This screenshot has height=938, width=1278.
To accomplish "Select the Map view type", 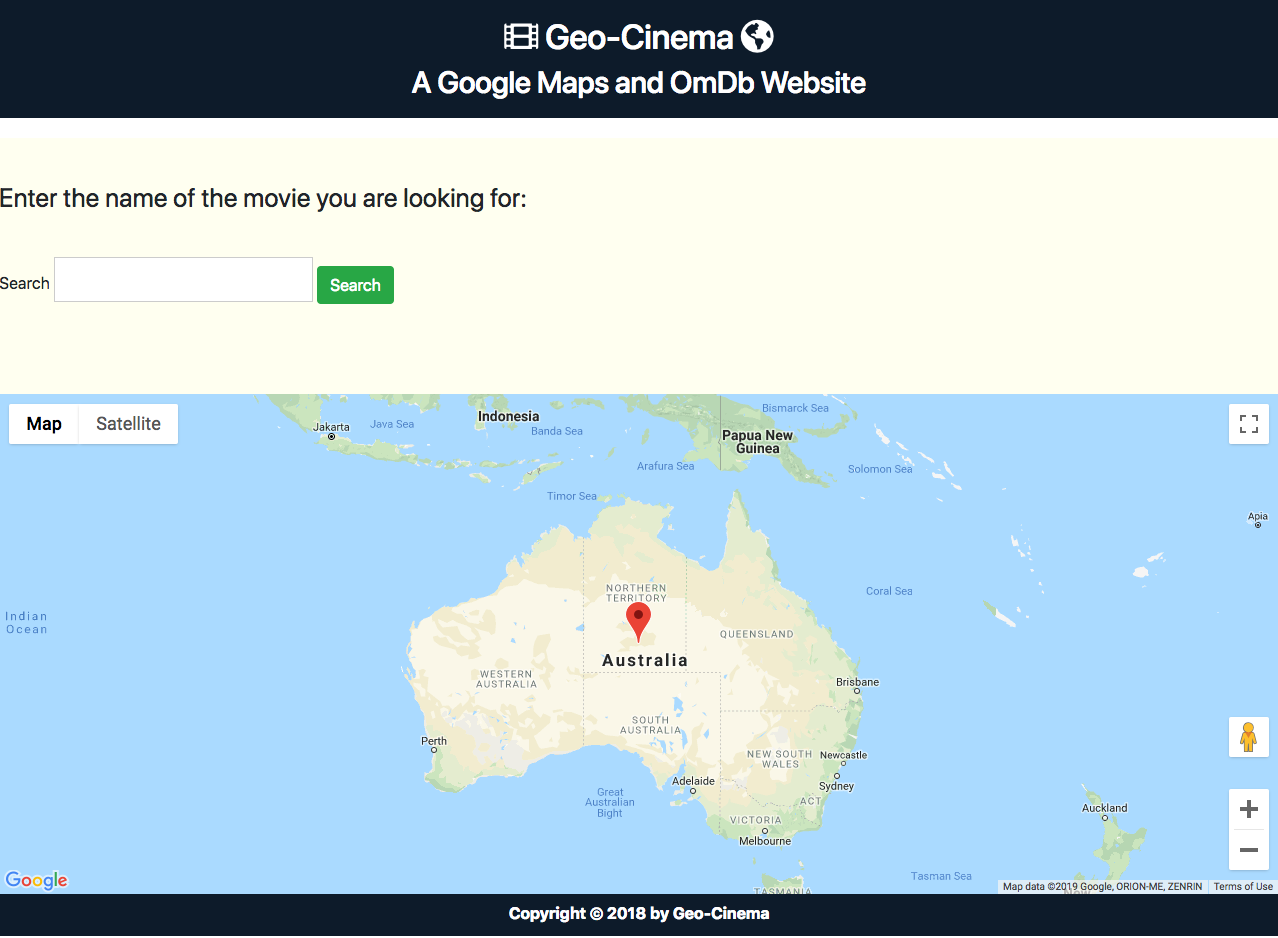I will [x=44, y=424].
